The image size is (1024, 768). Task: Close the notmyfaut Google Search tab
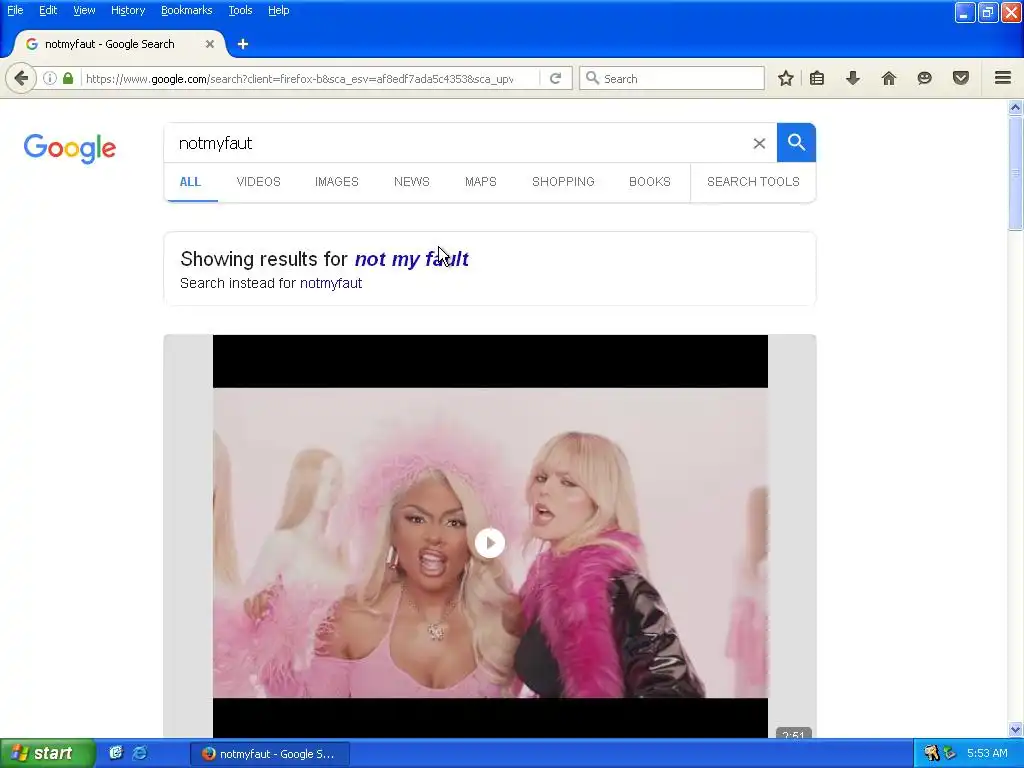click(210, 44)
